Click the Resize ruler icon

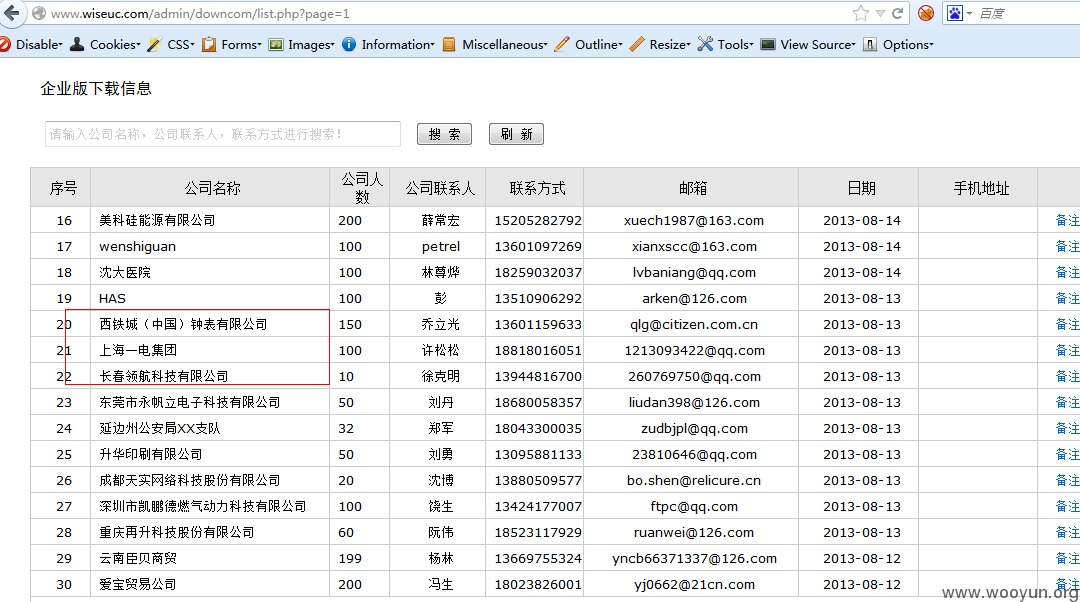coord(637,44)
